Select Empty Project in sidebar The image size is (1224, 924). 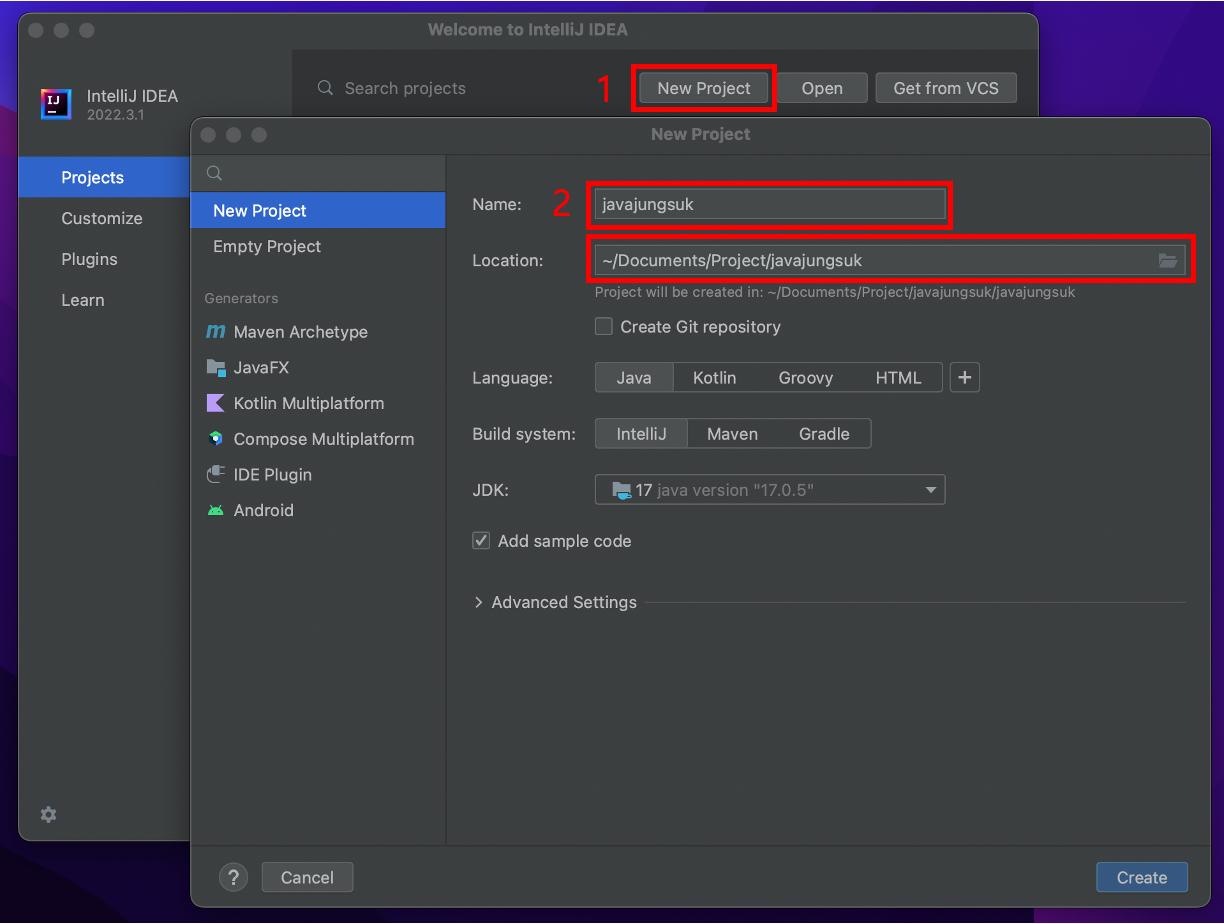click(x=318, y=246)
